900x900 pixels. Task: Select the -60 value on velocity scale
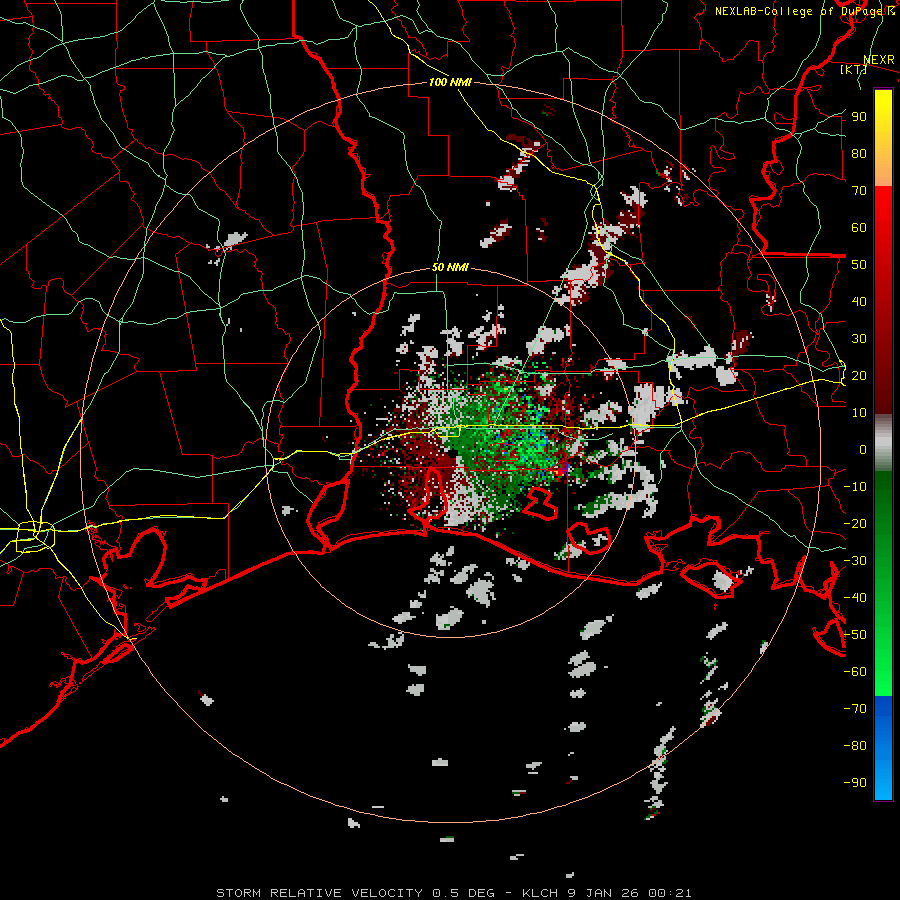(855, 672)
